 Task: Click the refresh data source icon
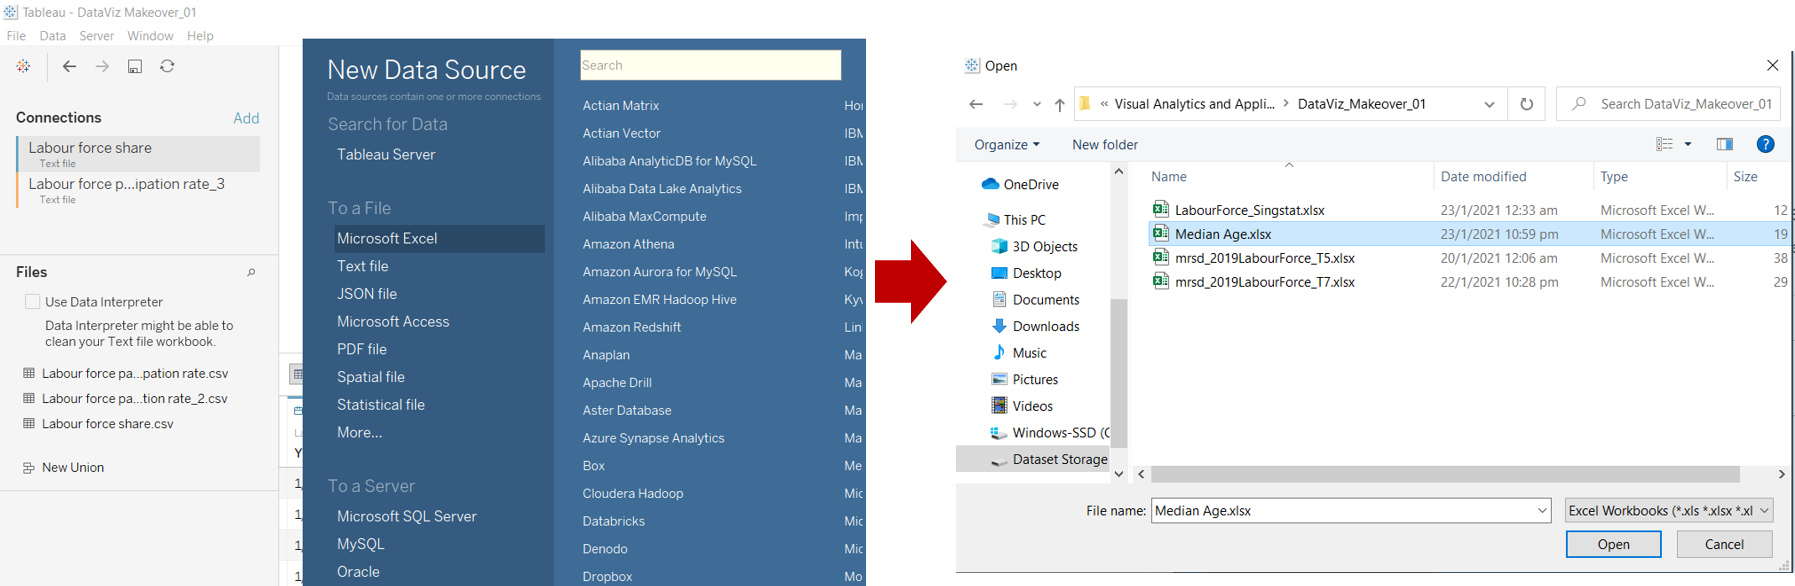(167, 66)
